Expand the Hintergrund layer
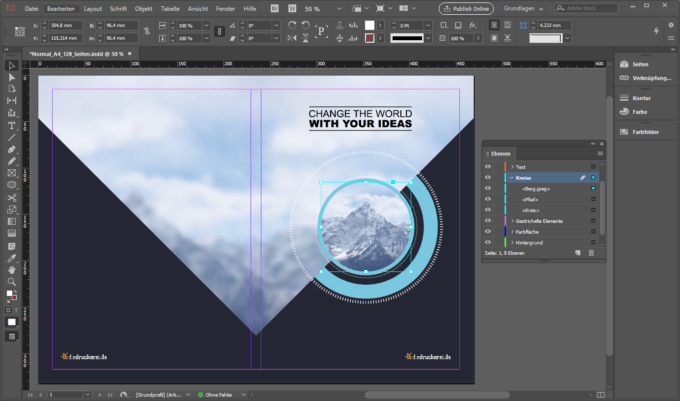This screenshot has width=680, height=401. tap(512, 243)
